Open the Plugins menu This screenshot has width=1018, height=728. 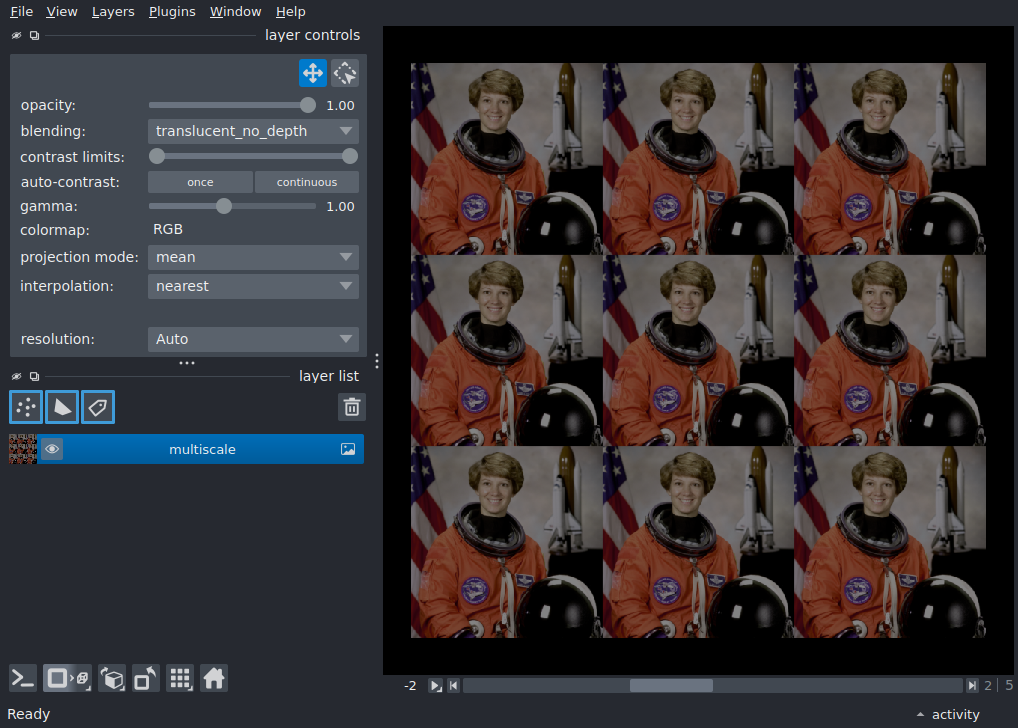tap(172, 12)
